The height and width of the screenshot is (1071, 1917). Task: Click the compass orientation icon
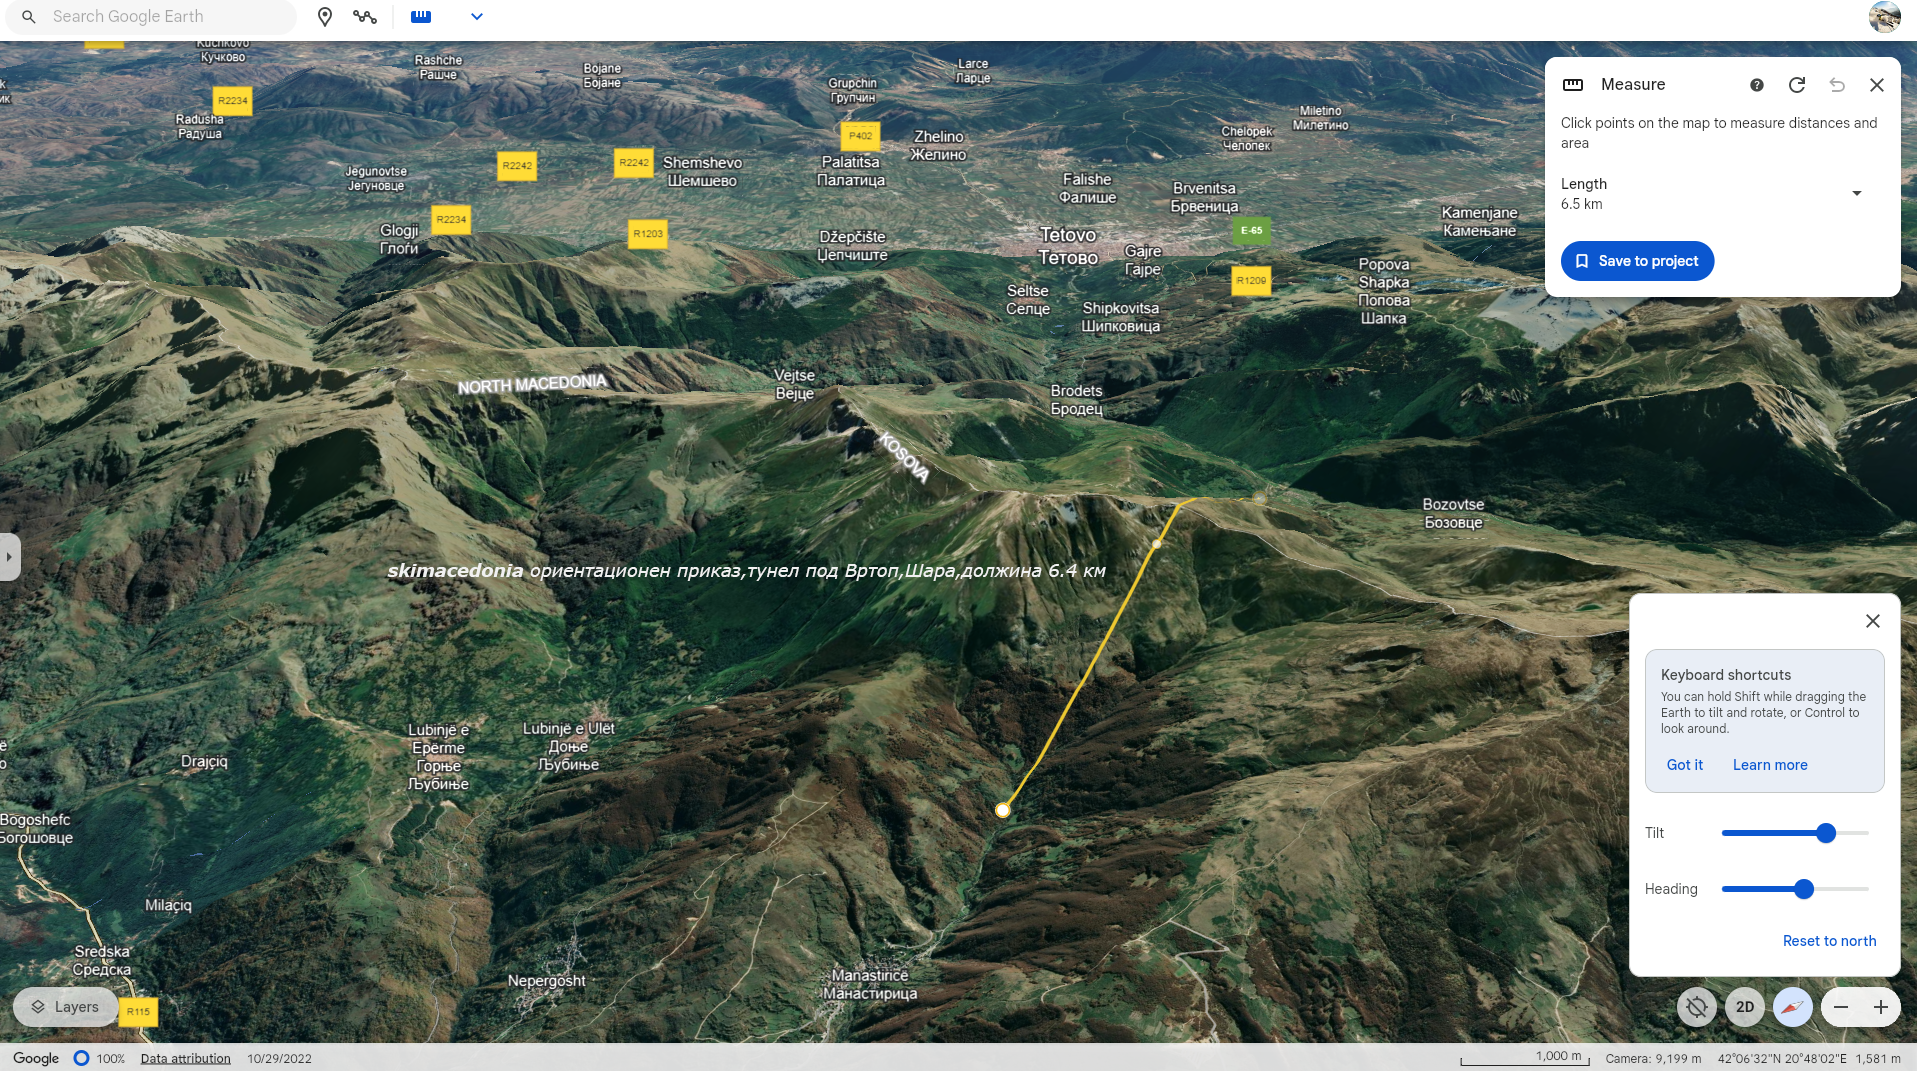[1793, 1007]
